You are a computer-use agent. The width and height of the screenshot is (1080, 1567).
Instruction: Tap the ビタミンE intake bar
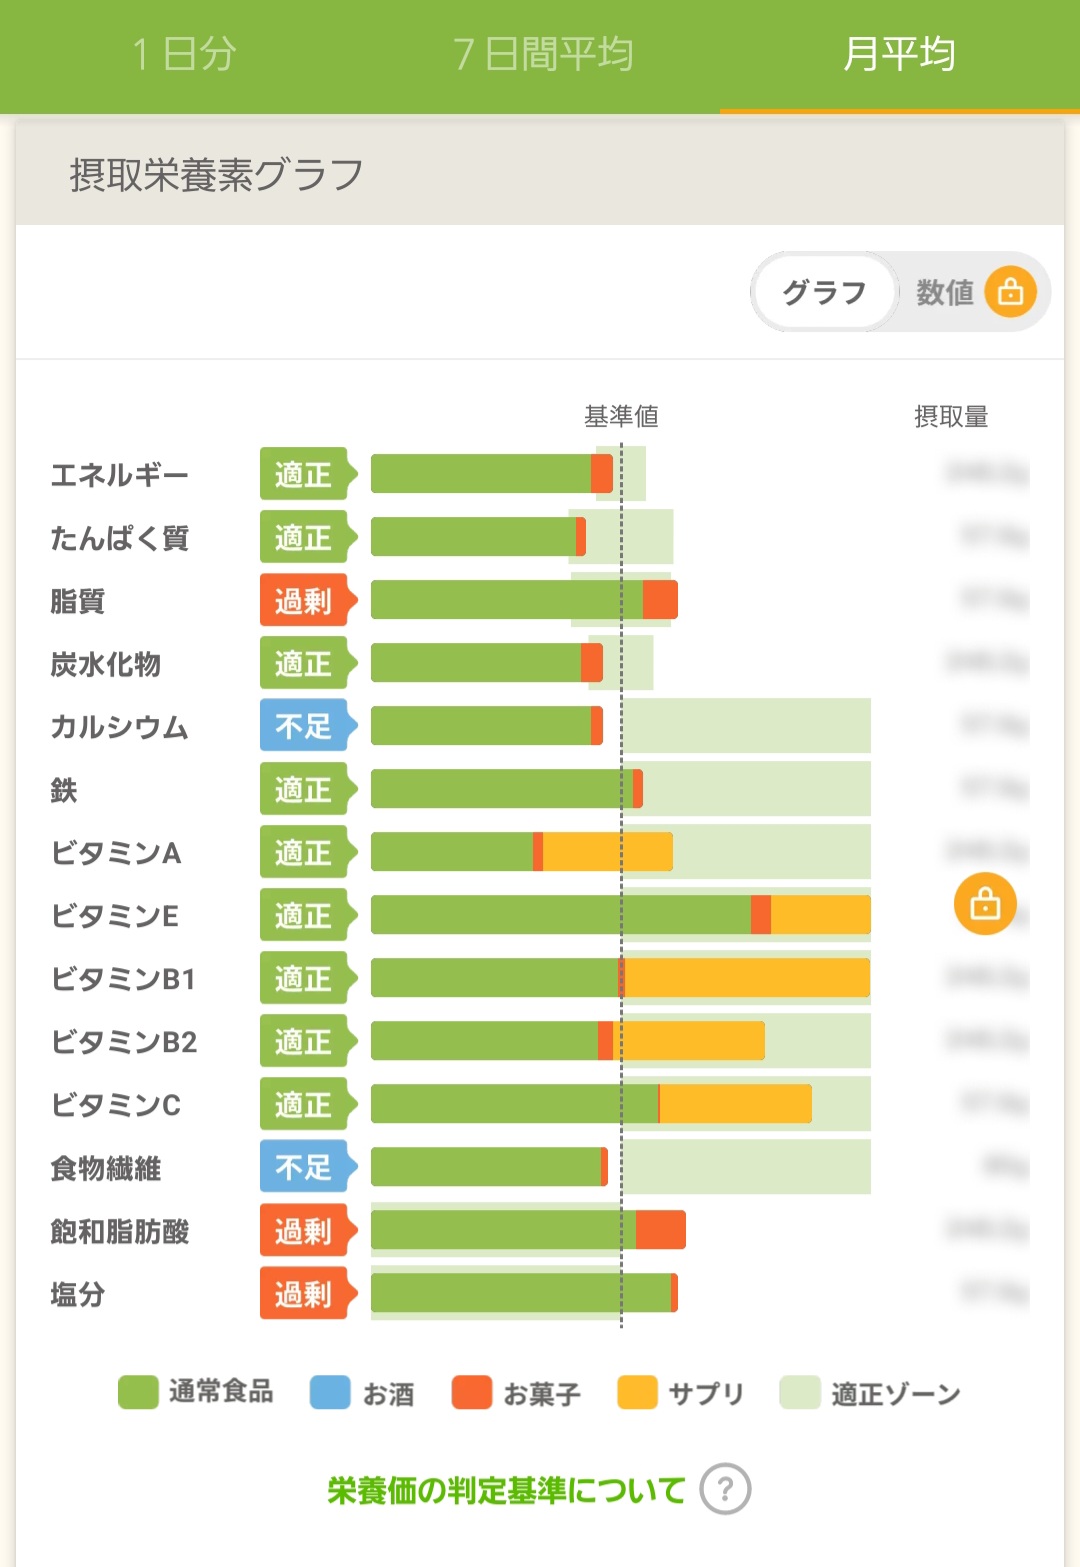(x=620, y=915)
